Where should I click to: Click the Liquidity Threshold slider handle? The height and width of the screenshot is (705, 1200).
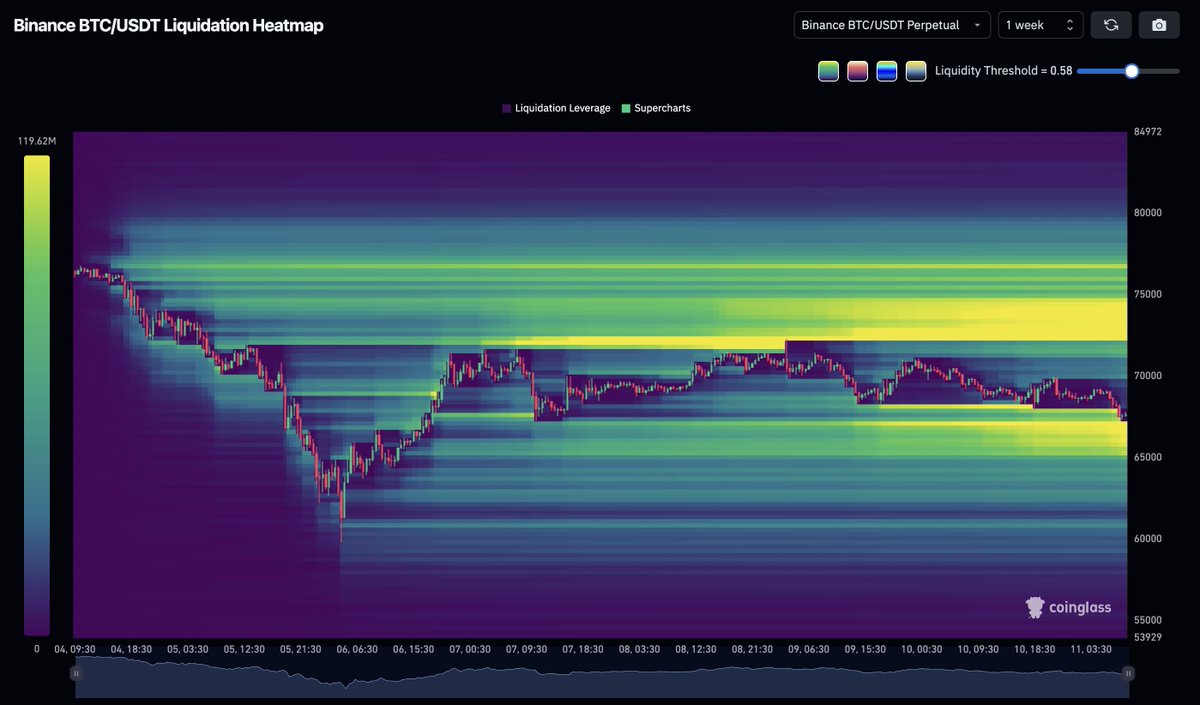[1131, 71]
